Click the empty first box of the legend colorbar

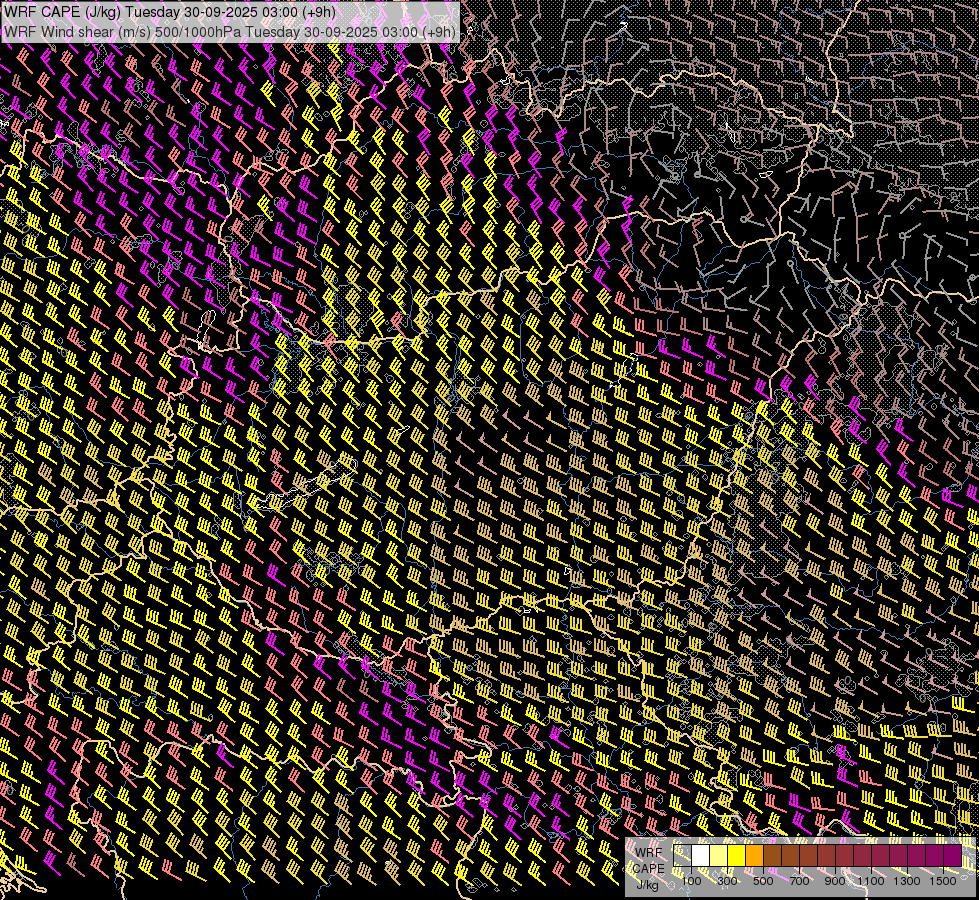[682, 856]
